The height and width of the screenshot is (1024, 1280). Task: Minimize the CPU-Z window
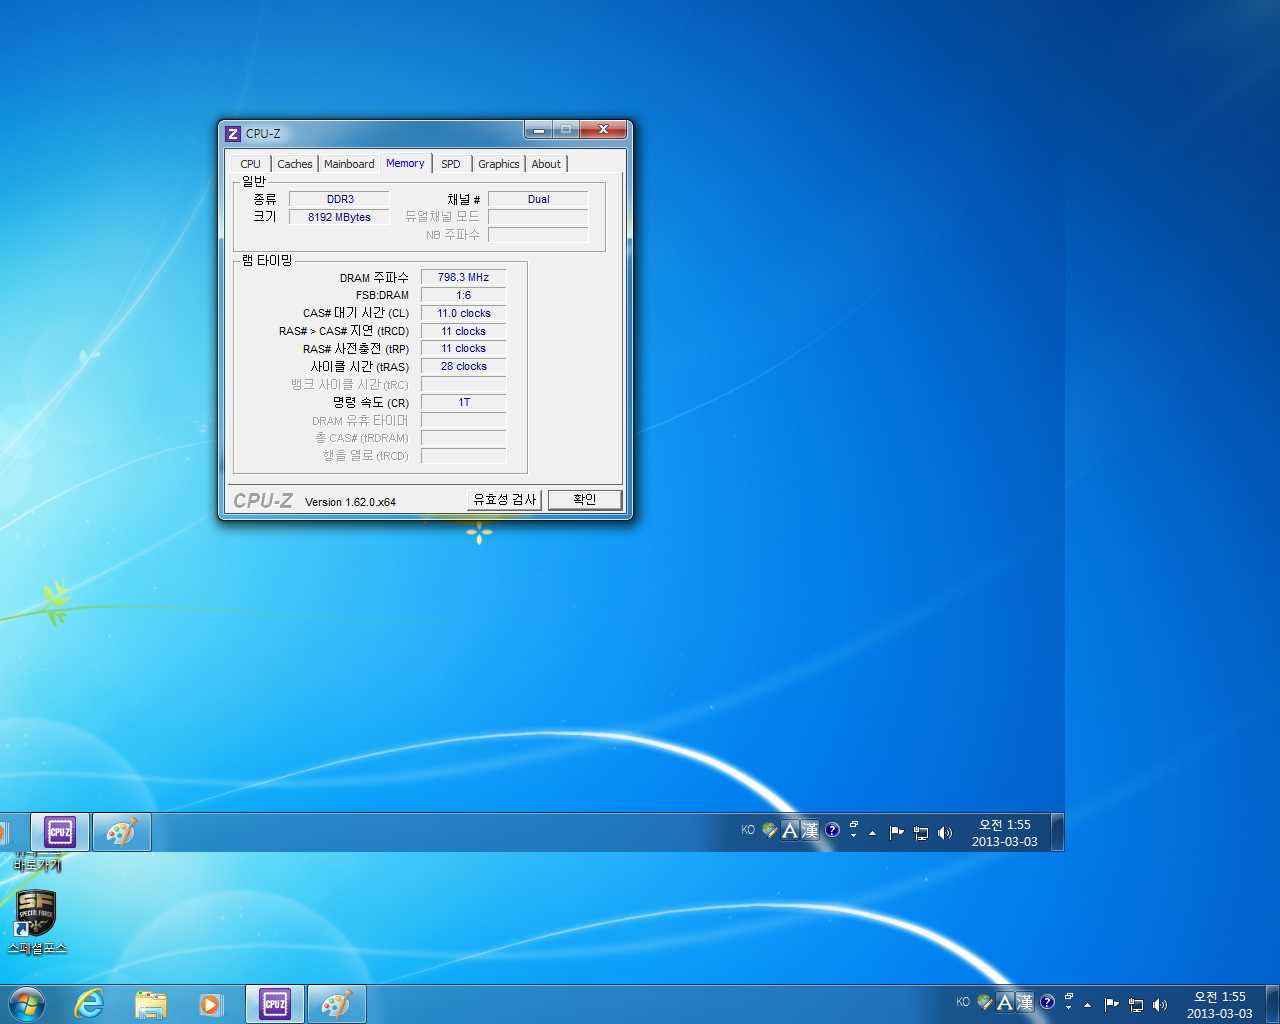coord(538,129)
